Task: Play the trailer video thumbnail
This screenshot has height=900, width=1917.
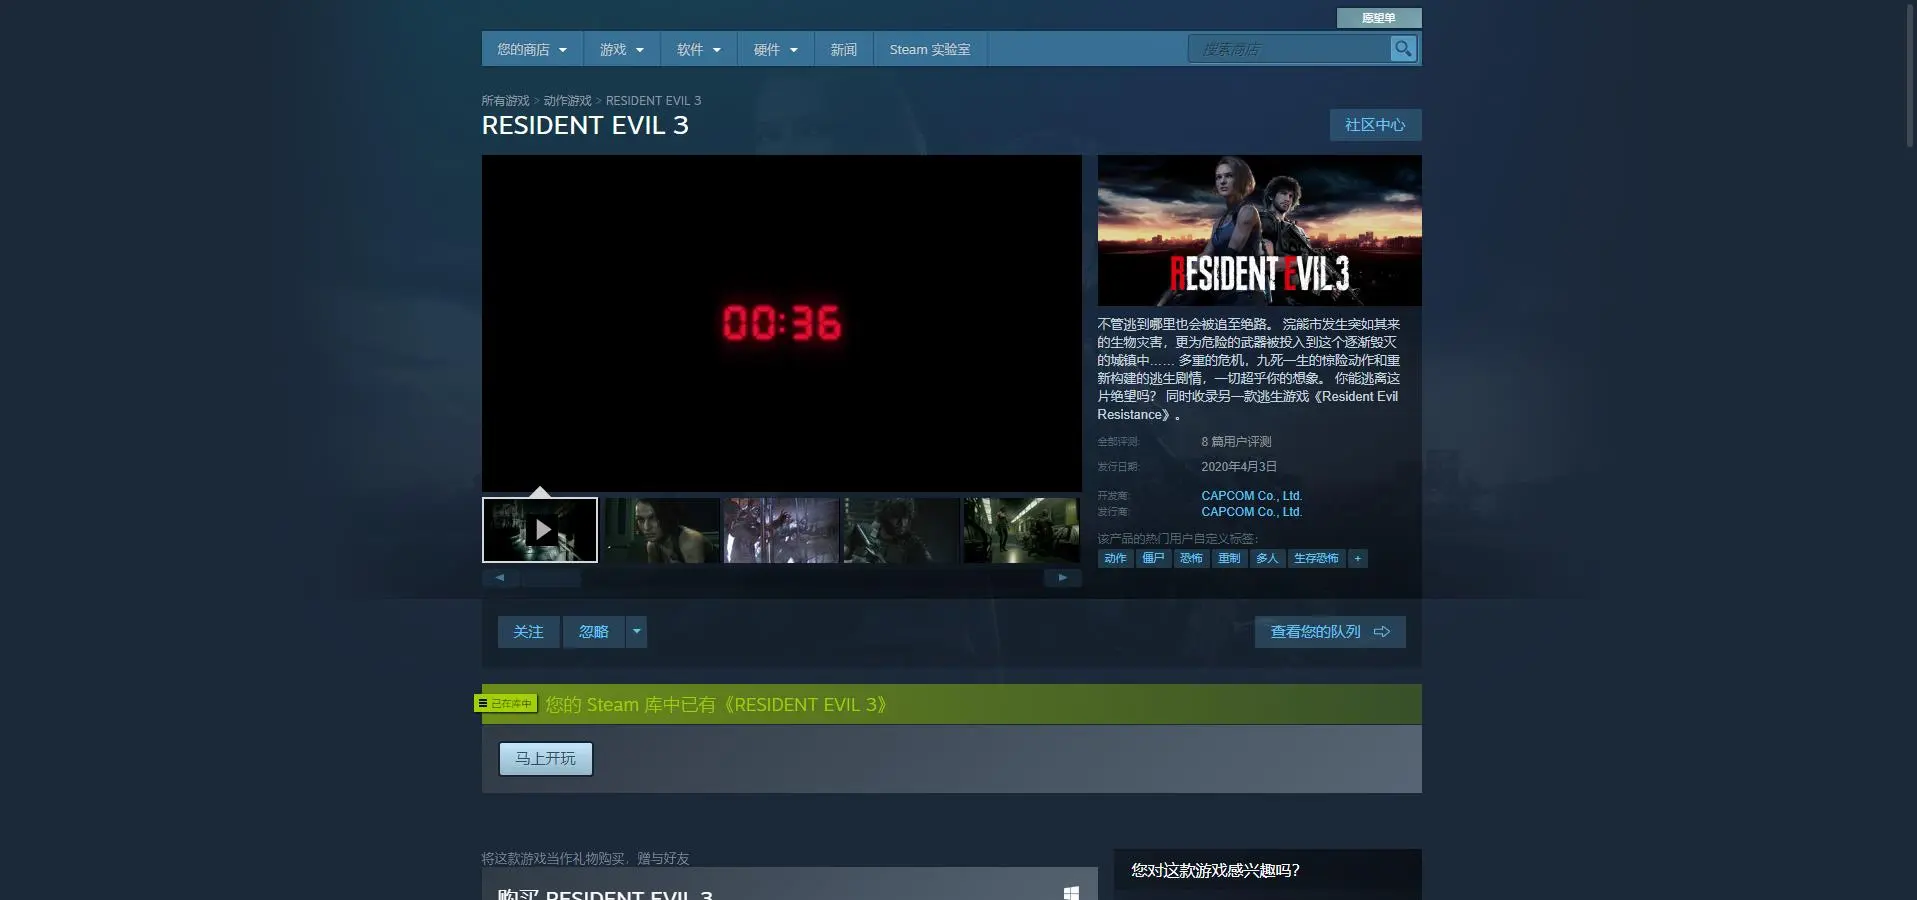Action: click(540, 530)
